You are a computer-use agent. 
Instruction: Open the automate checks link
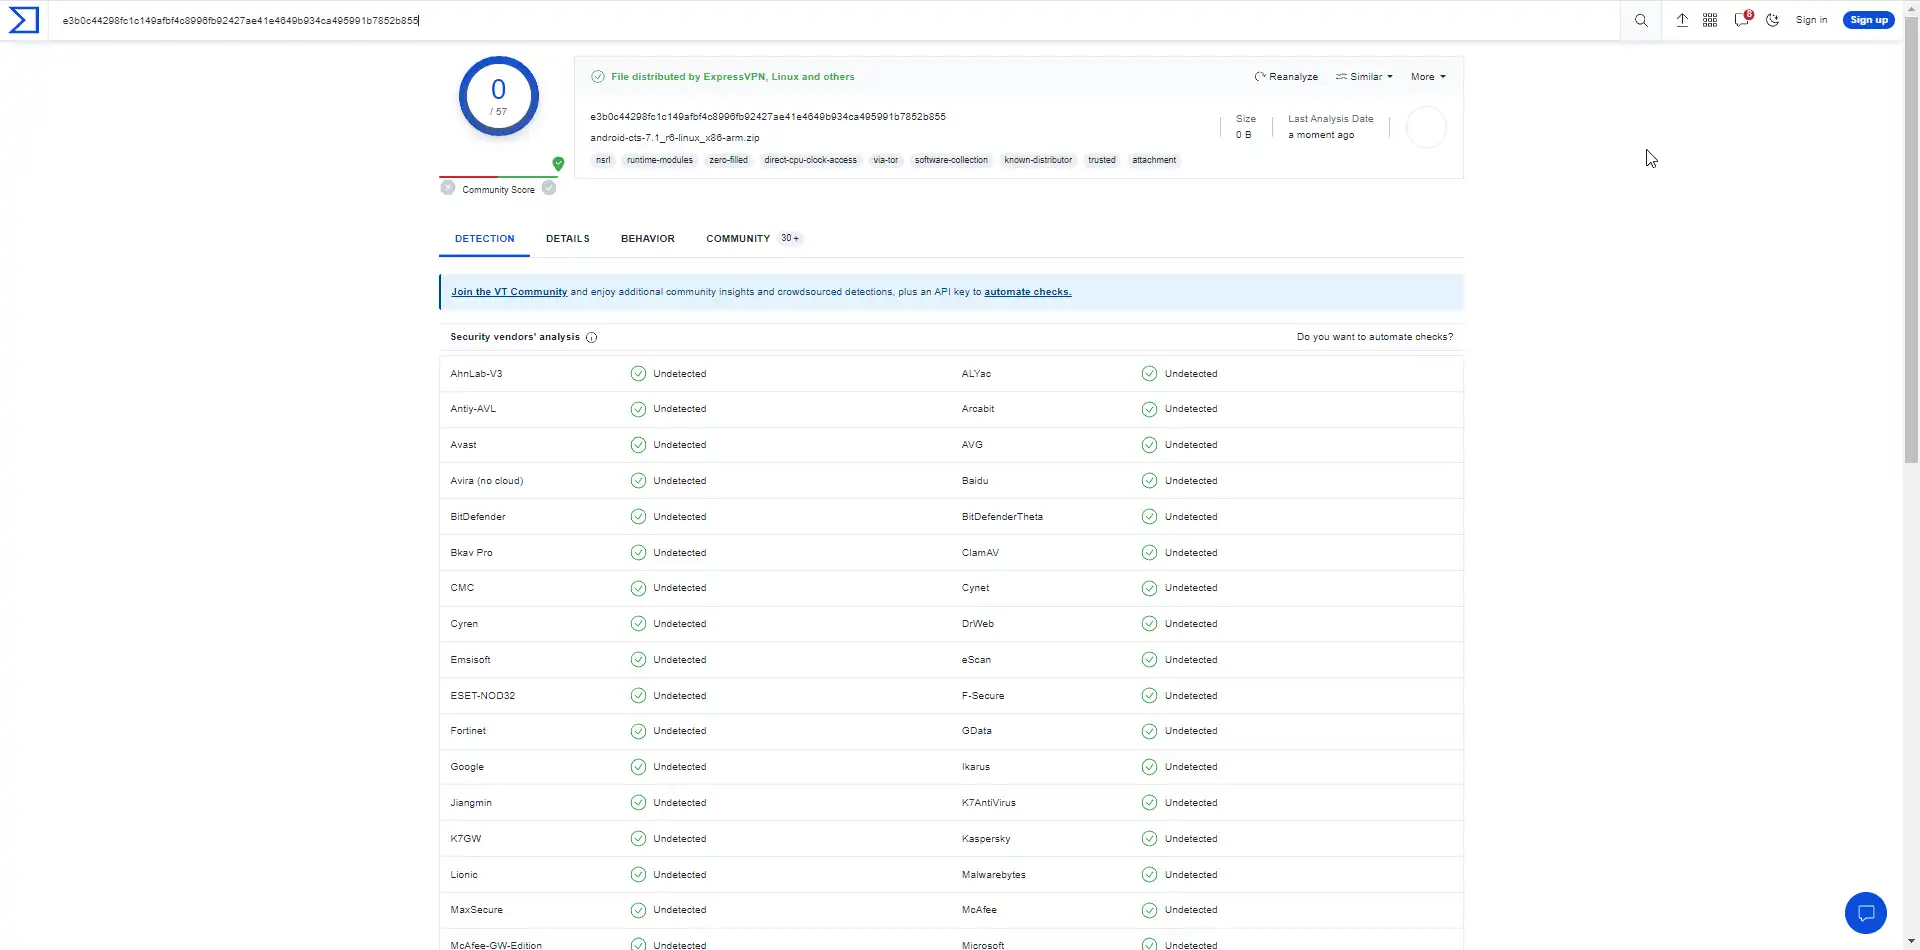pyautogui.click(x=1027, y=292)
